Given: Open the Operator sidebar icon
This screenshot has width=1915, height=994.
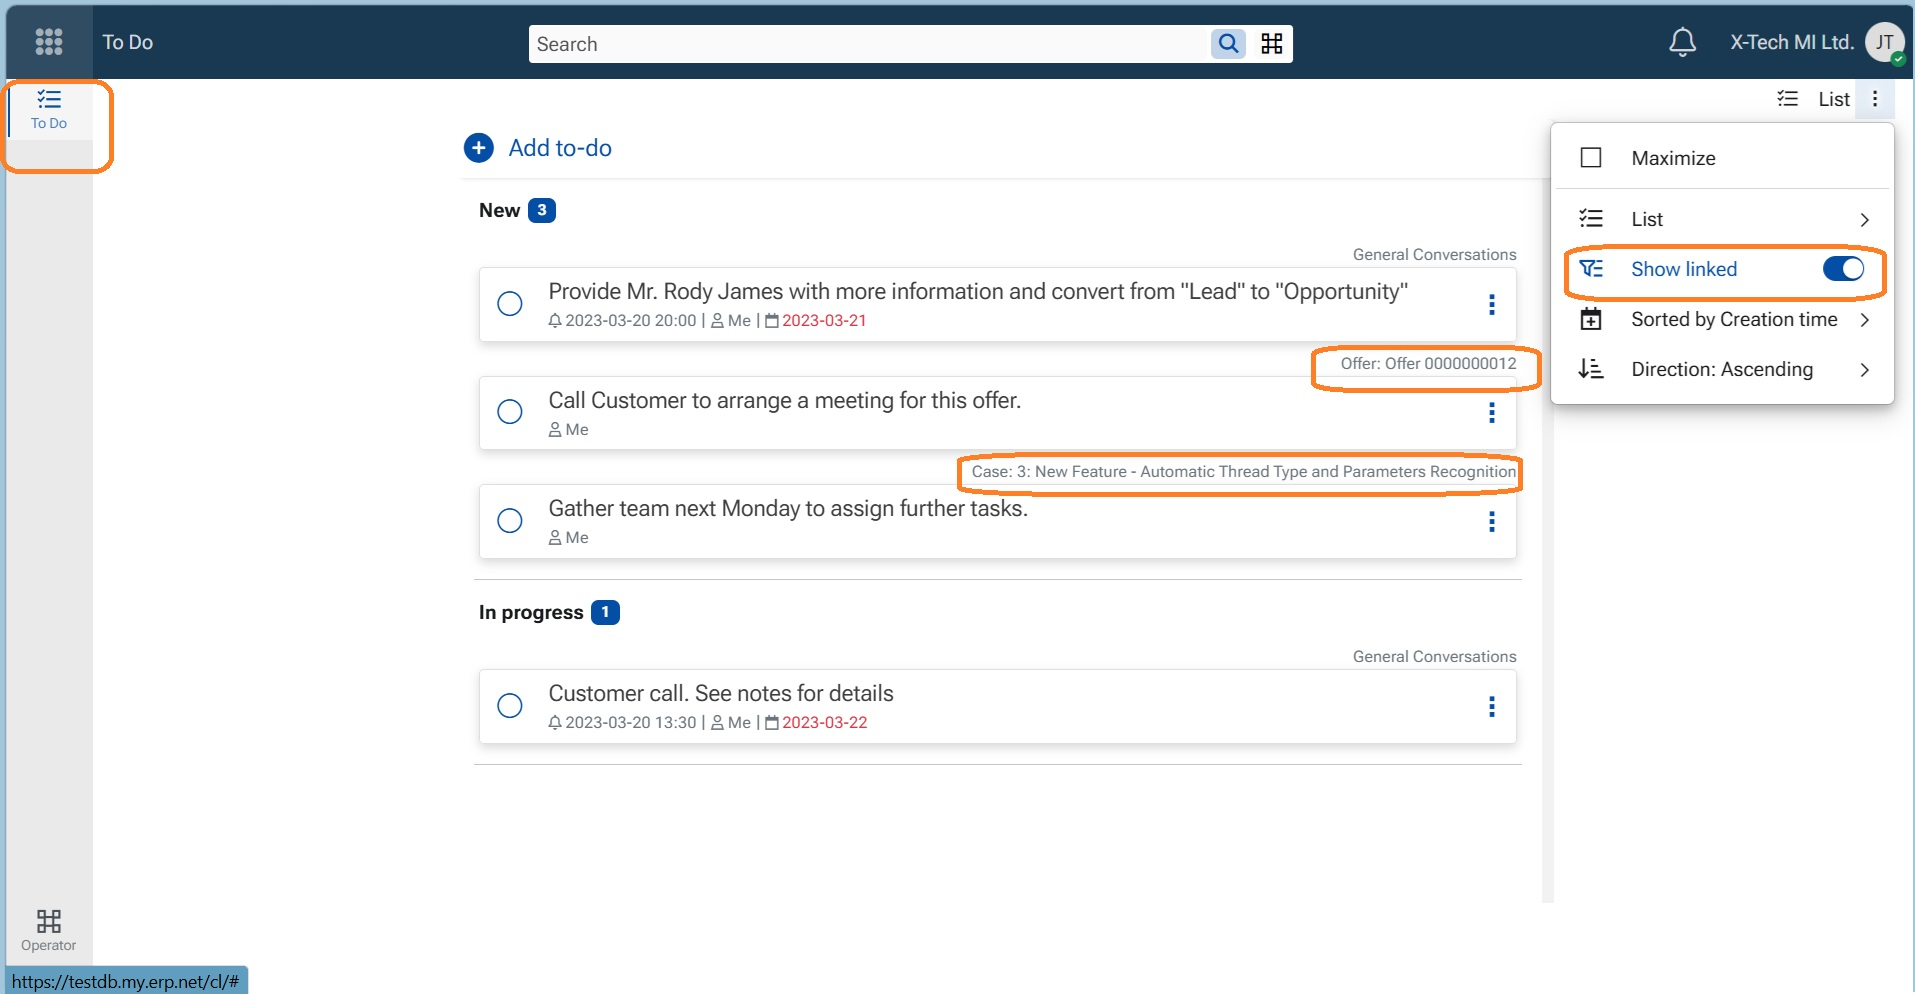Looking at the screenshot, I should pyautogui.click(x=48, y=930).
